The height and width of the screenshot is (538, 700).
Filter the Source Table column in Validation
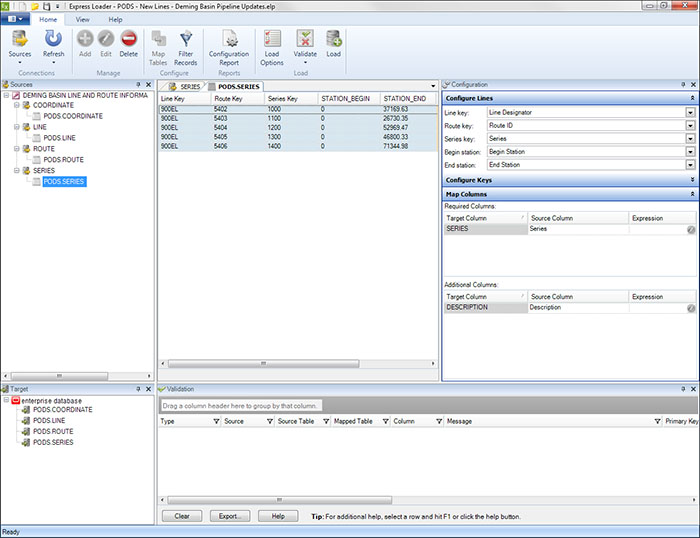point(326,421)
